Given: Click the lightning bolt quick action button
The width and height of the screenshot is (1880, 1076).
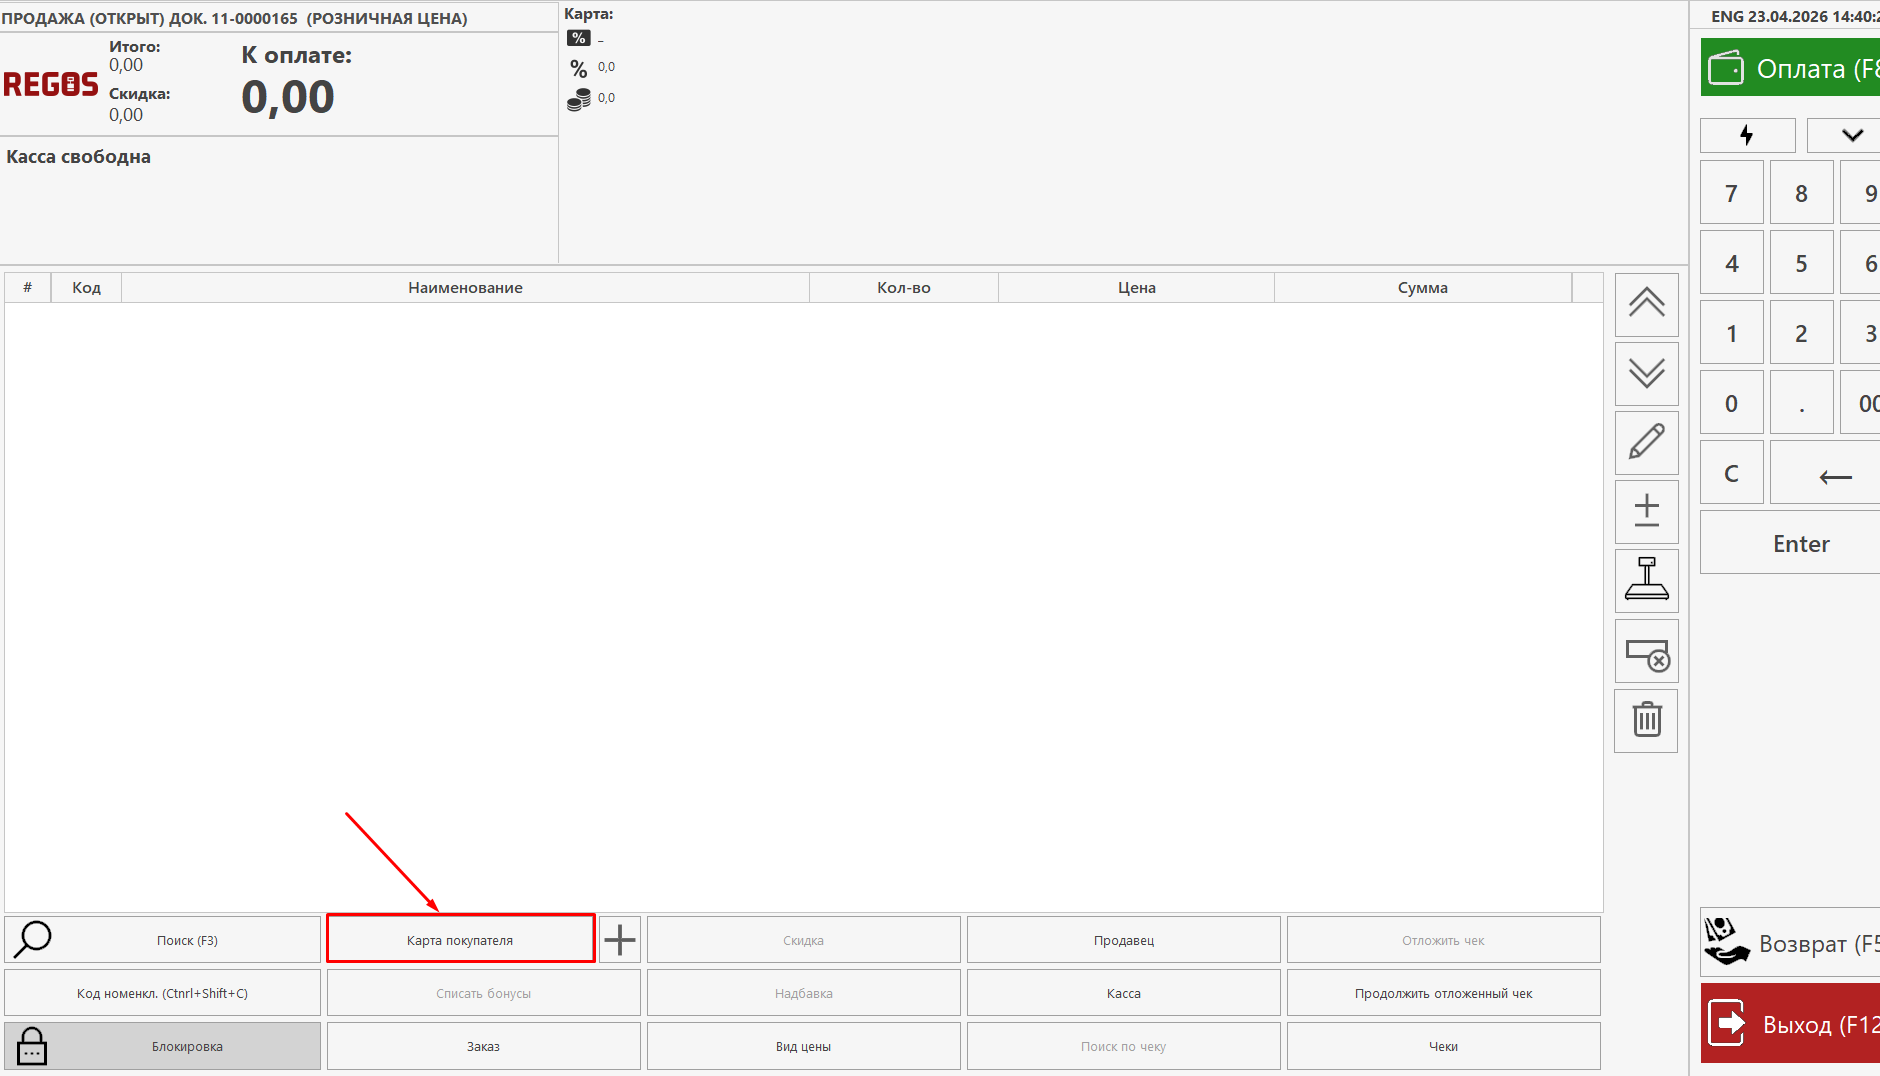Looking at the screenshot, I should coord(1747,135).
